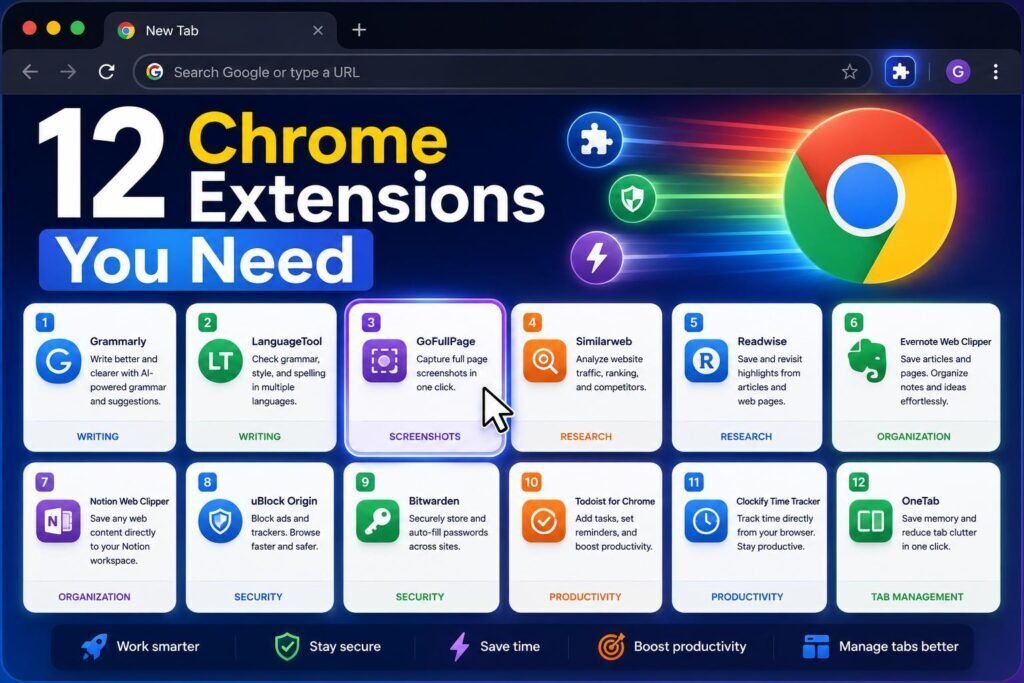
Task: Click the blue puzzle piece bubble near the logo
Action: (595, 140)
